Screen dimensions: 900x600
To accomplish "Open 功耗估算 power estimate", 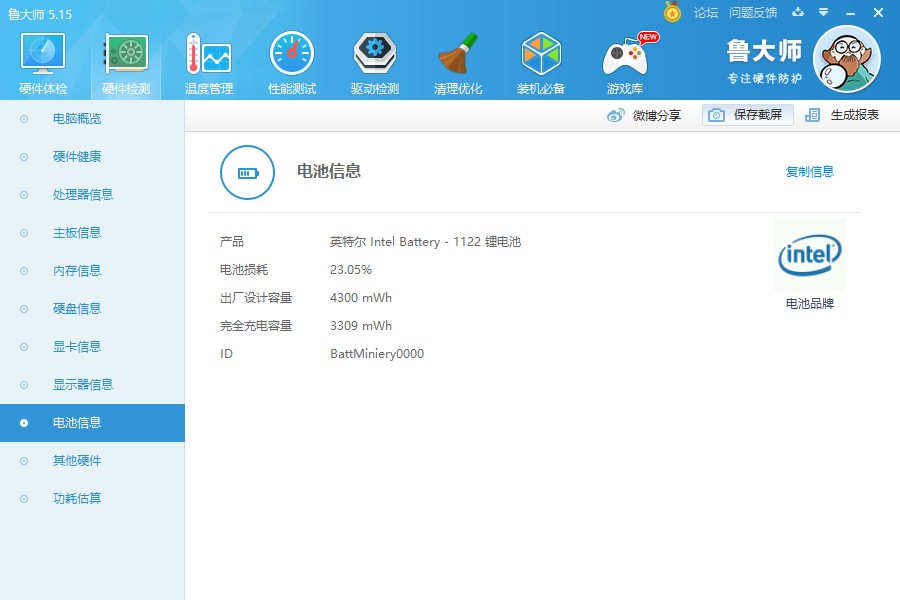I will point(77,498).
